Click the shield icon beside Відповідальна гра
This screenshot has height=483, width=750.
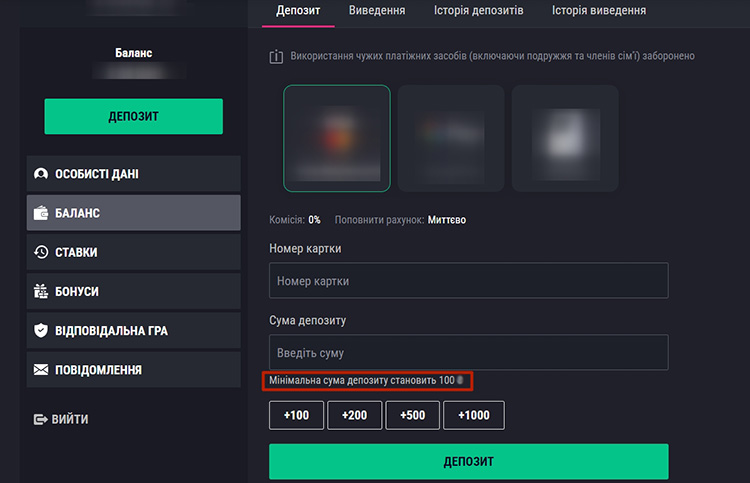click(41, 331)
